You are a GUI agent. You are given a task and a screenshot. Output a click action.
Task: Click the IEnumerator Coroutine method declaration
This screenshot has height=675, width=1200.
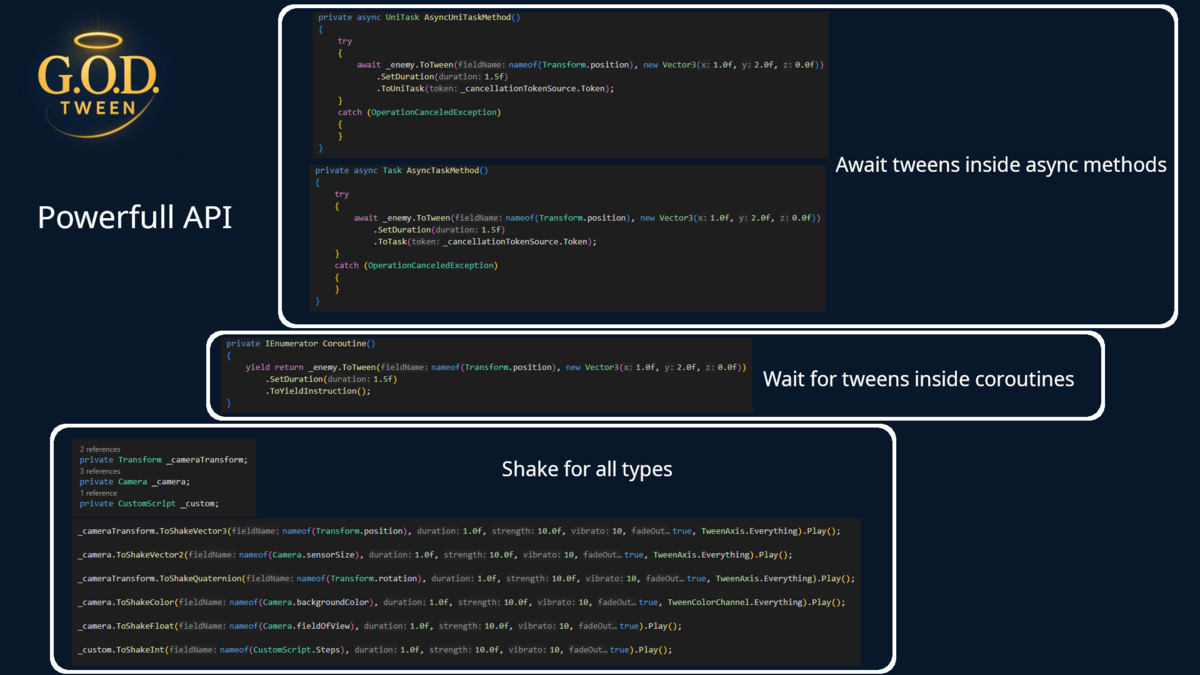point(301,344)
